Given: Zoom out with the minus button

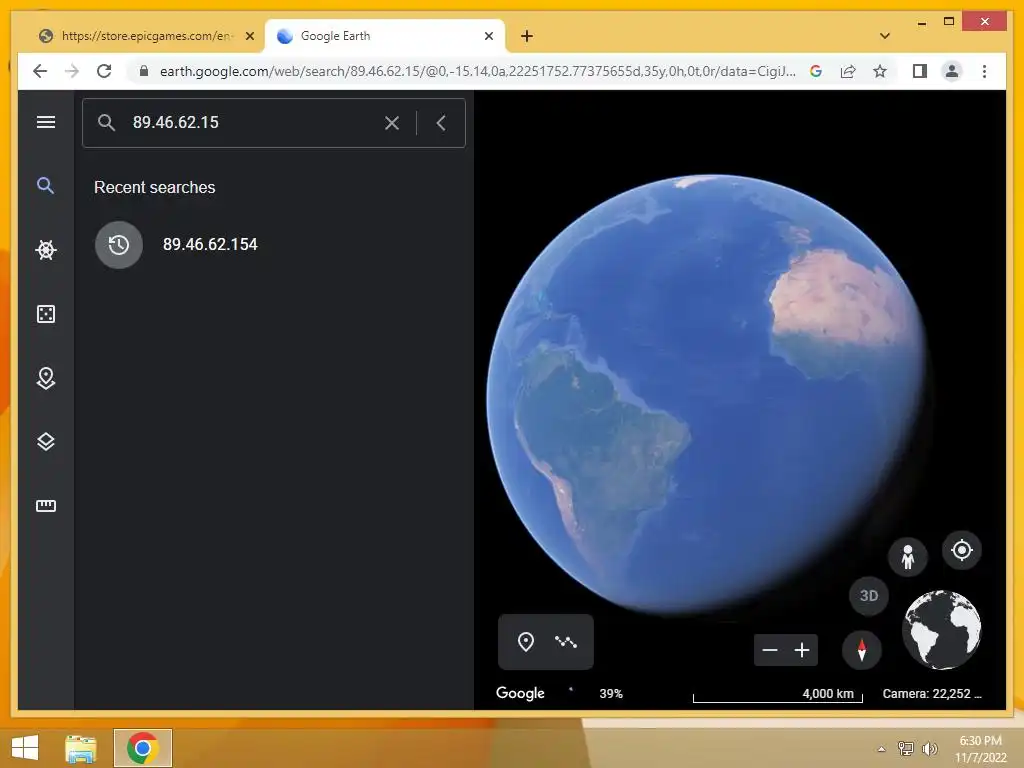Looking at the screenshot, I should [x=770, y=650].
